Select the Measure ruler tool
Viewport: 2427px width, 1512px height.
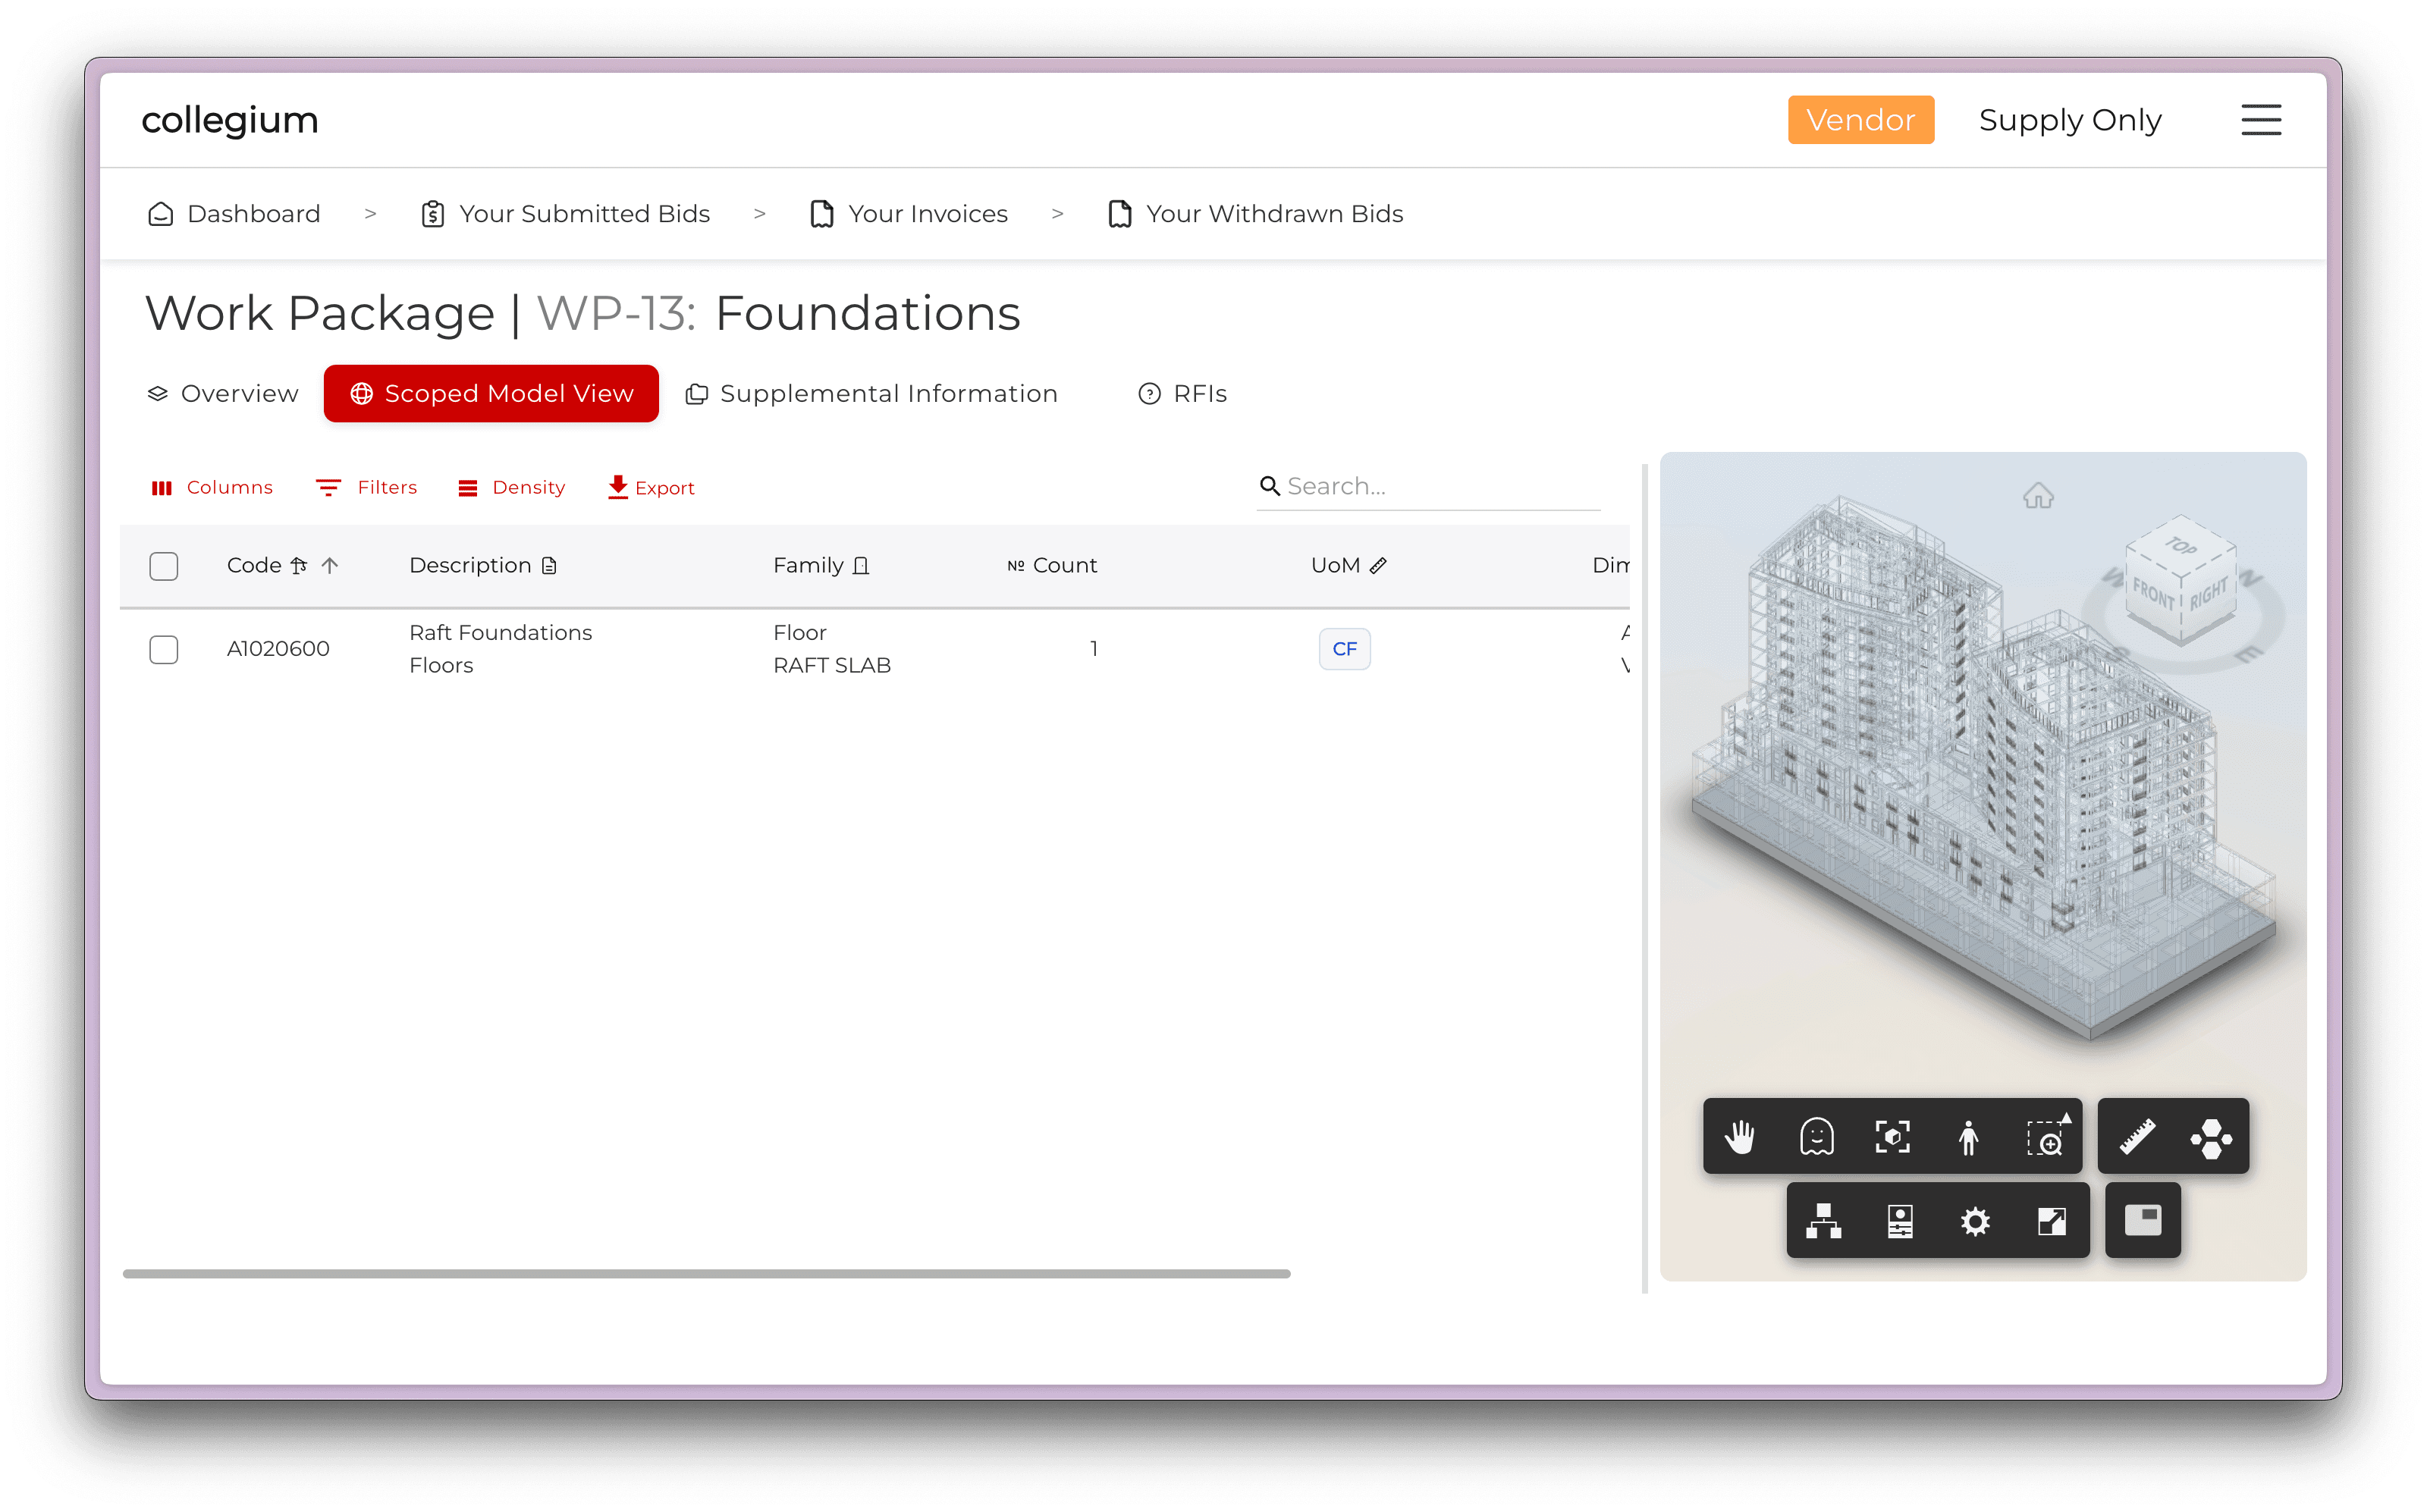[x=2137, y=1137]
